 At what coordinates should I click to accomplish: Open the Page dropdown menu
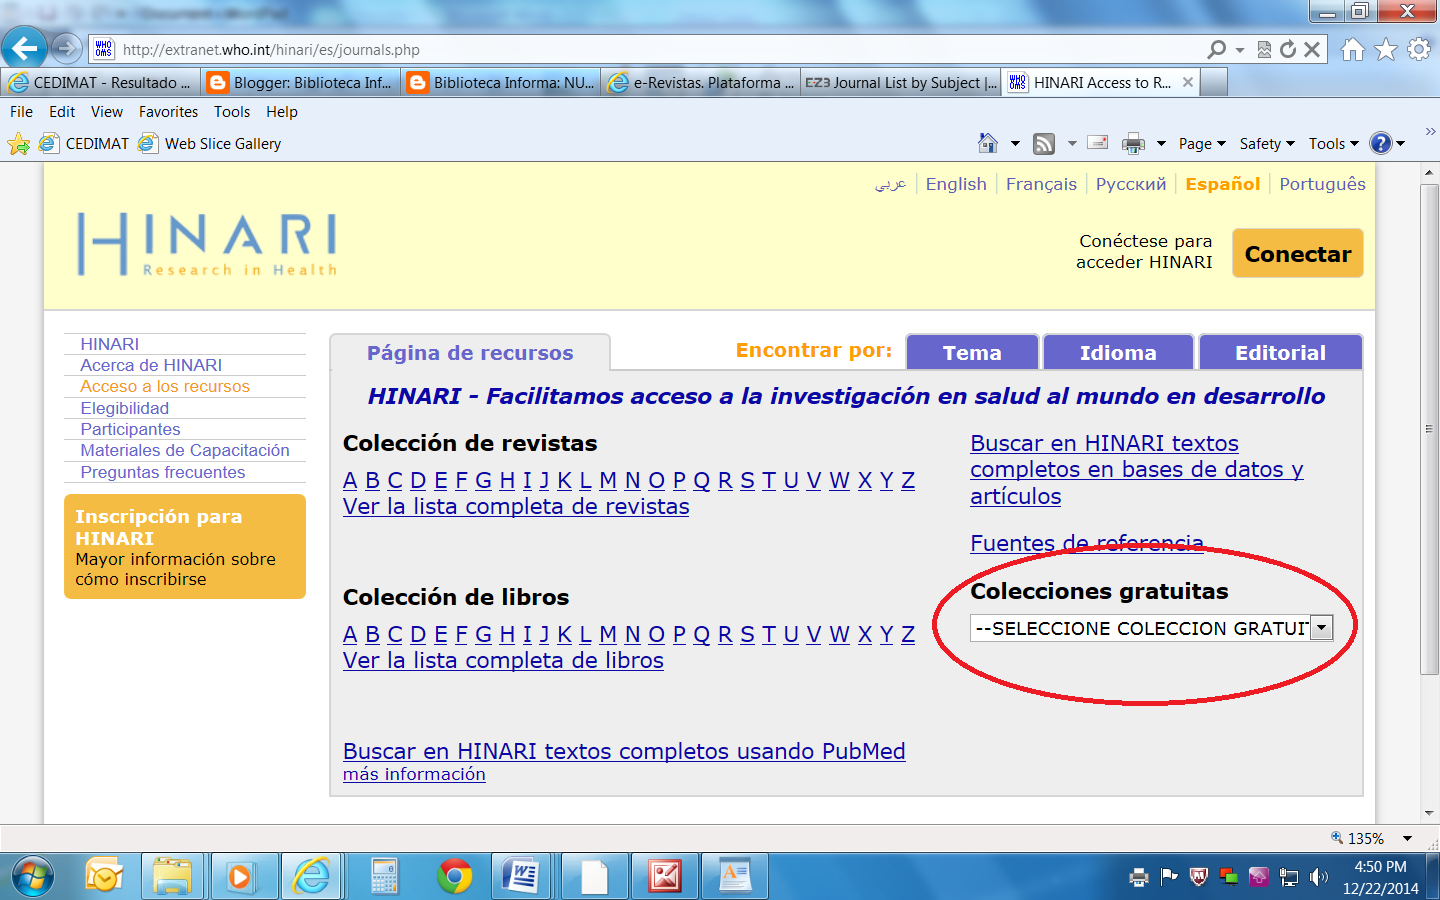pos(1202,144)
